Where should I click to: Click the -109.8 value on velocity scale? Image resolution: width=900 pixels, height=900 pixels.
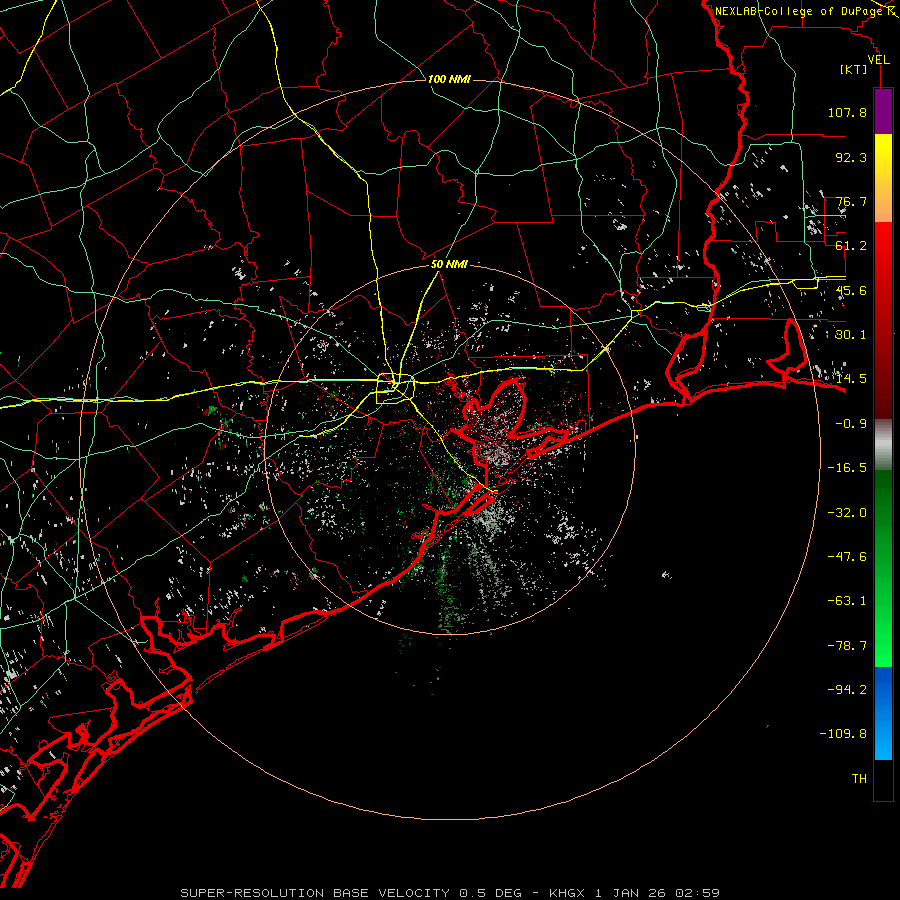click(x=843, y=734)
